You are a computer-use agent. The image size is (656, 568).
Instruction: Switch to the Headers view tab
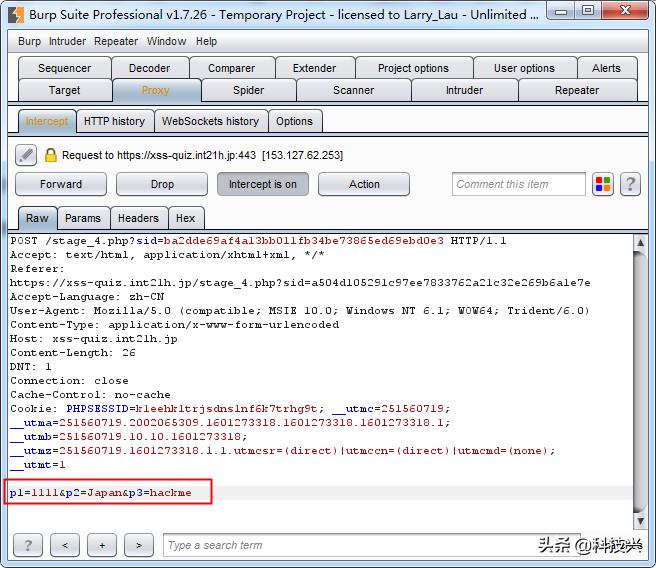point(138,218)
